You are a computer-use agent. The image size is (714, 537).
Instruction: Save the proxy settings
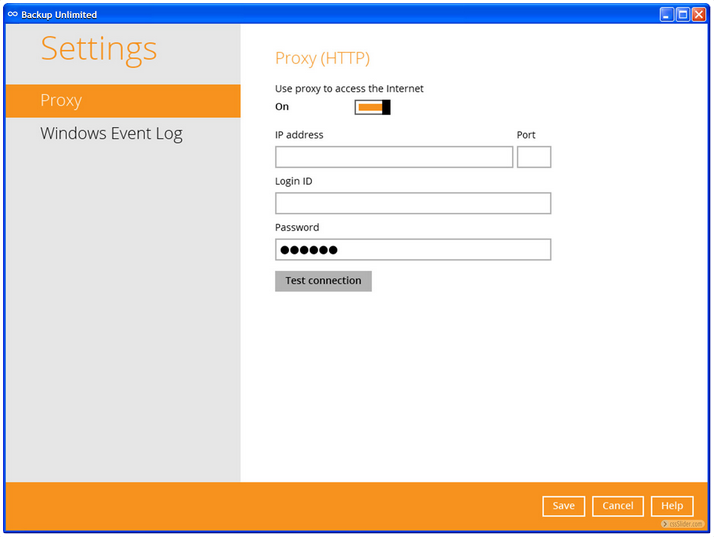[x=564, y=506]
